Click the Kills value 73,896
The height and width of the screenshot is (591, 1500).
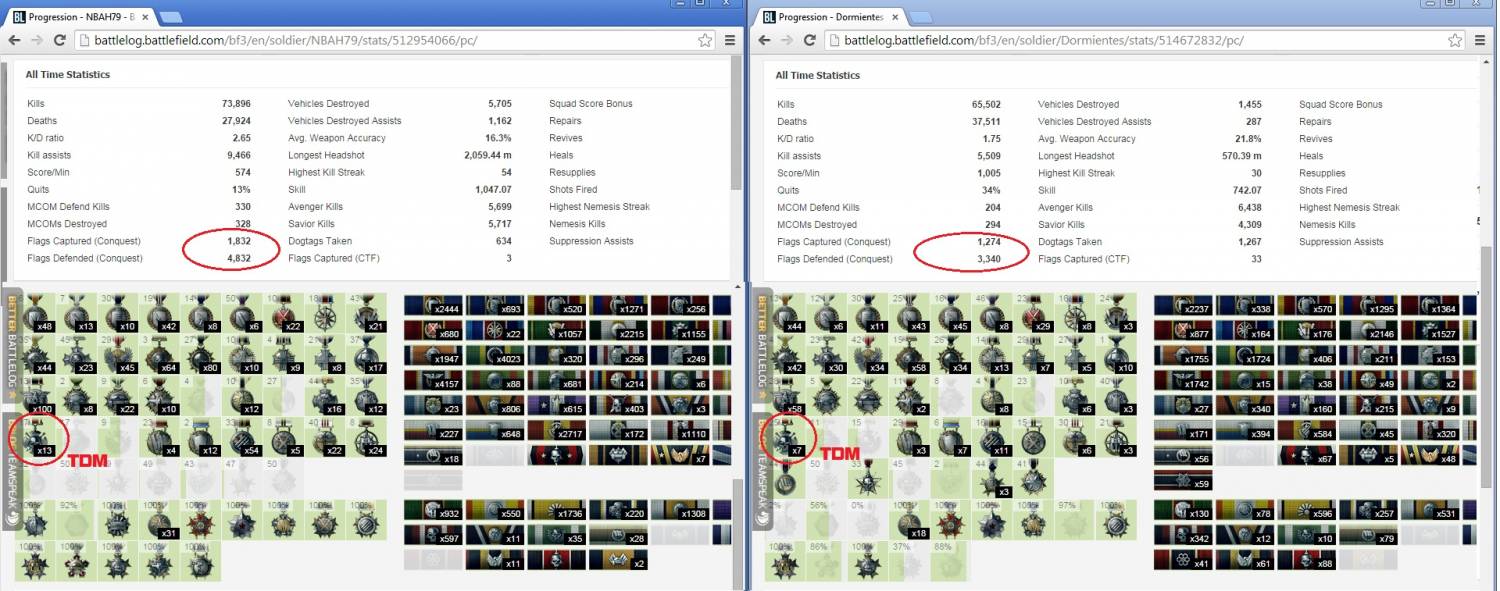[235, 103]
